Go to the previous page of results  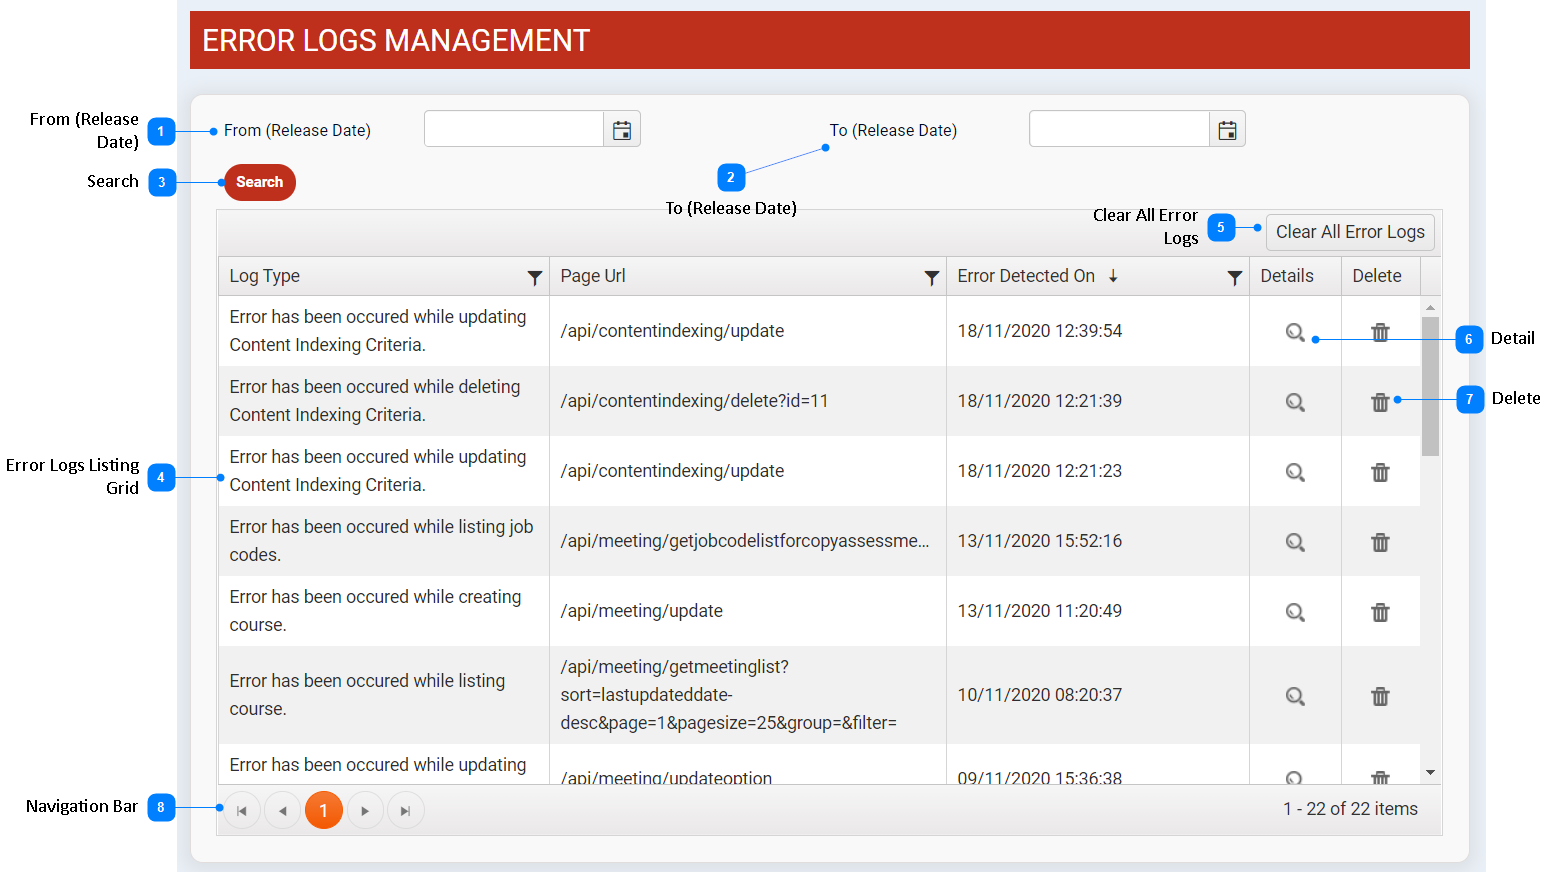point(283,811)
